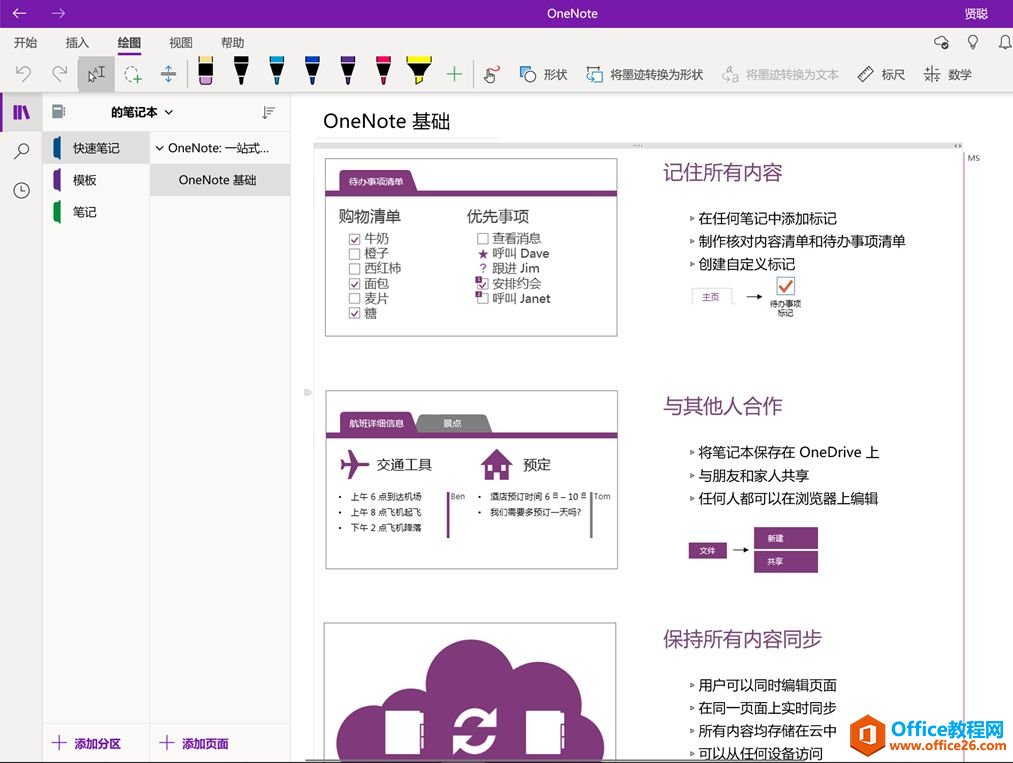Select the 快速笔记 section
Screen dimensions: 1013x763
tap(96, 148)
